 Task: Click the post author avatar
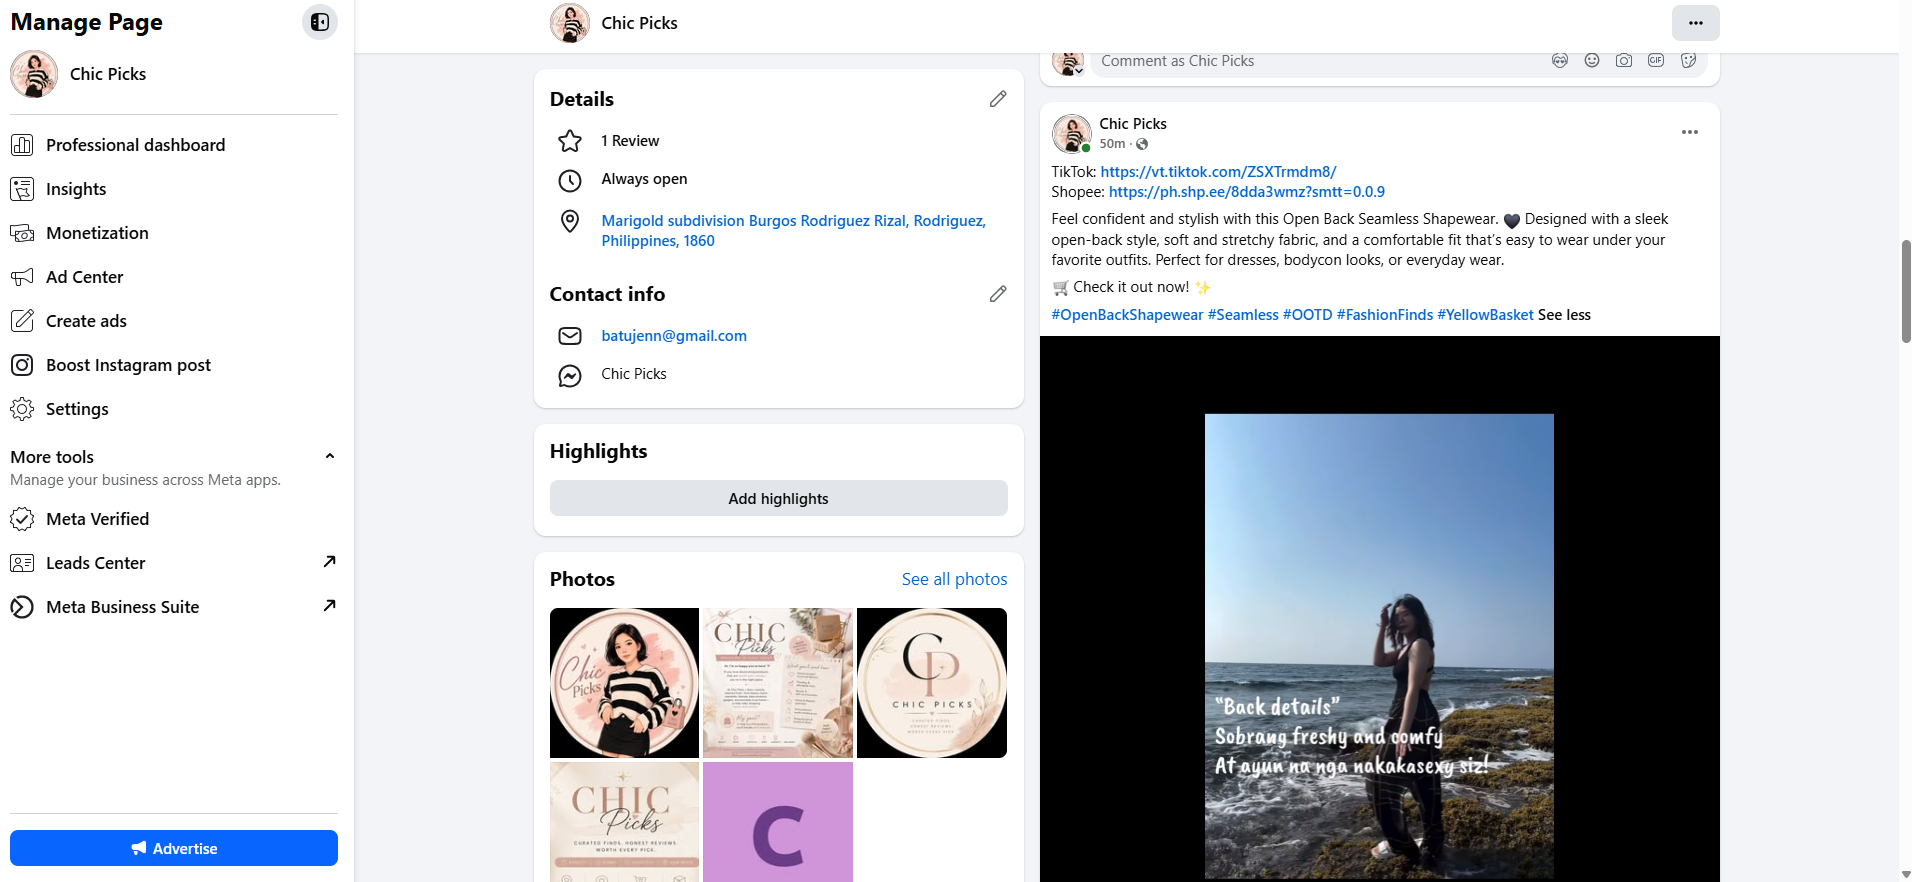tap(1072, 133)
